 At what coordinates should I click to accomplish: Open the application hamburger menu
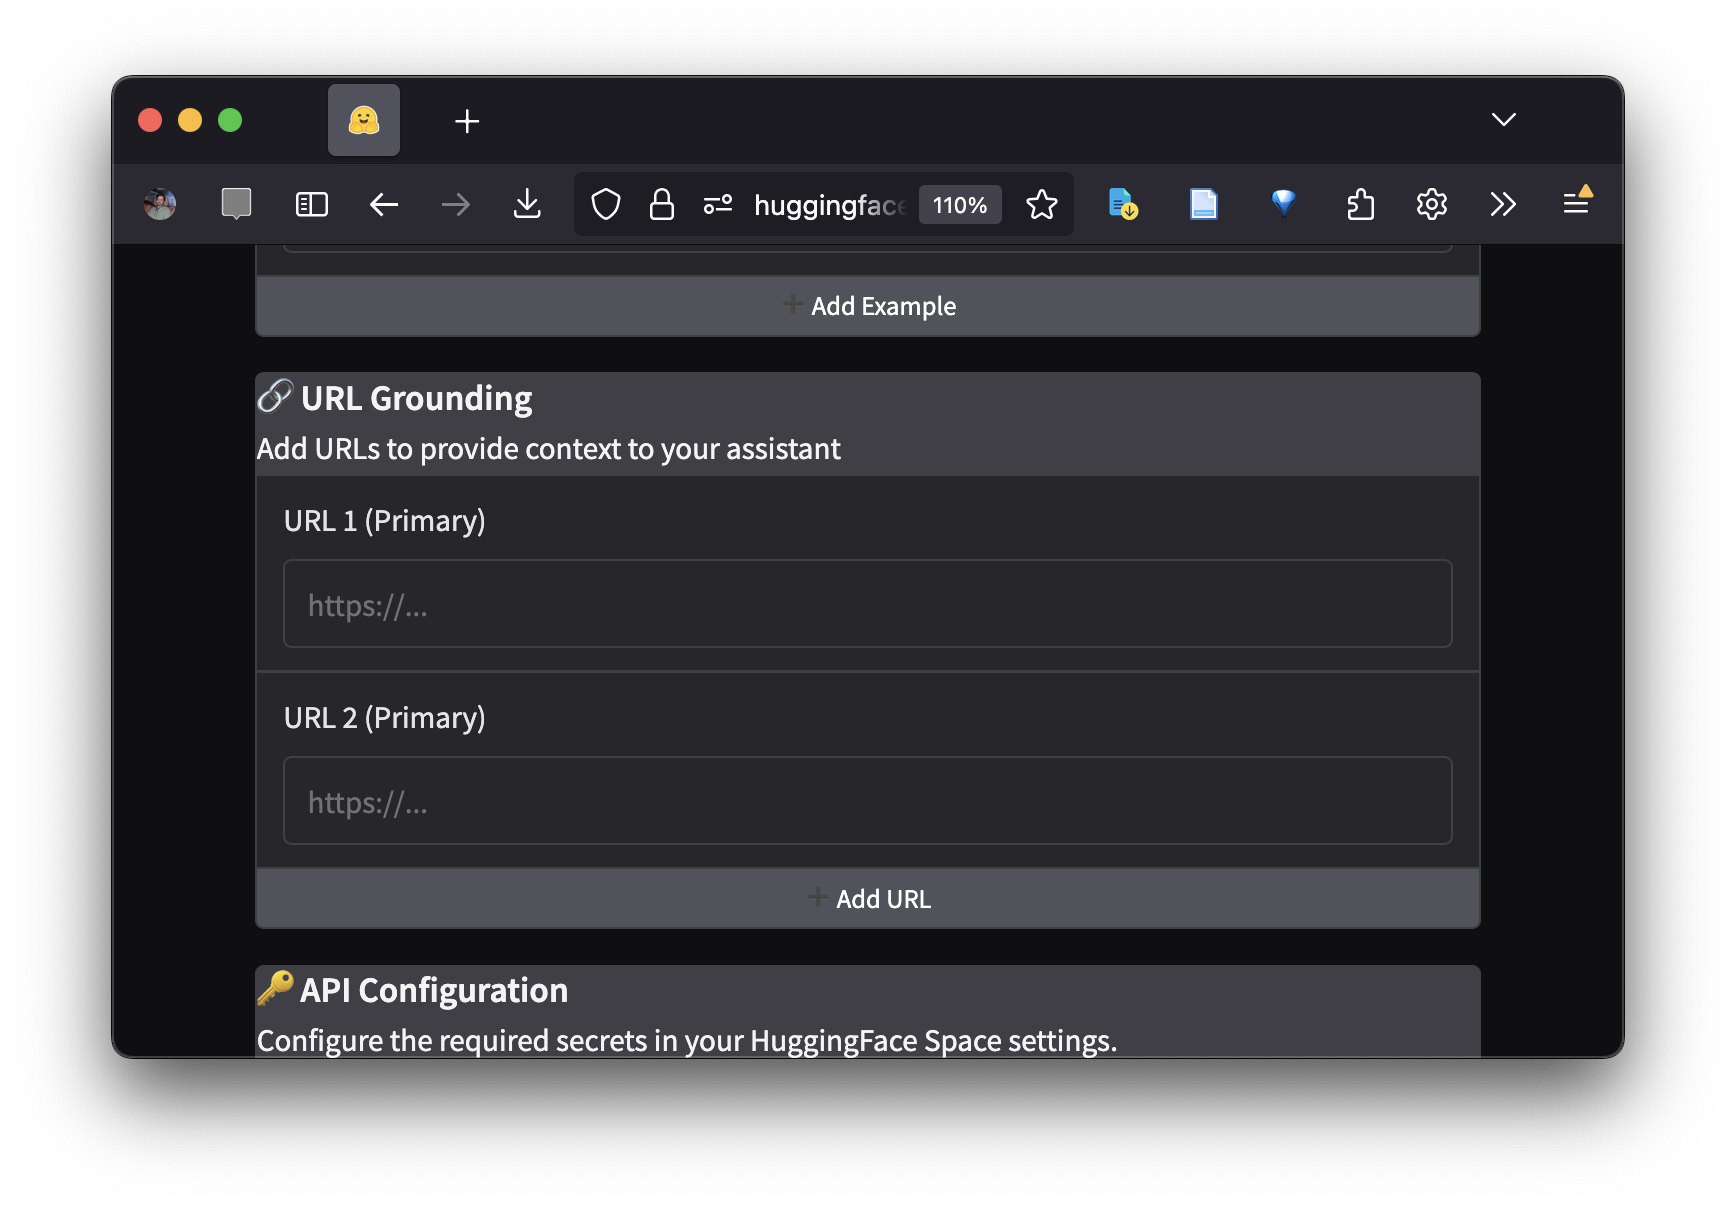pyautogui.click(x=1576, y=204)
